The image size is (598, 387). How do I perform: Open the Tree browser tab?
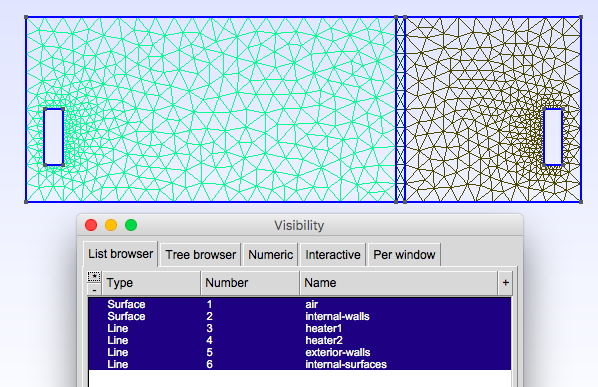201,255
